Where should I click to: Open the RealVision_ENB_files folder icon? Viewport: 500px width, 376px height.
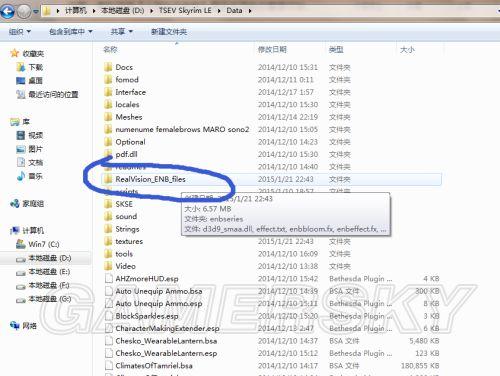click(x=108, y=179)
